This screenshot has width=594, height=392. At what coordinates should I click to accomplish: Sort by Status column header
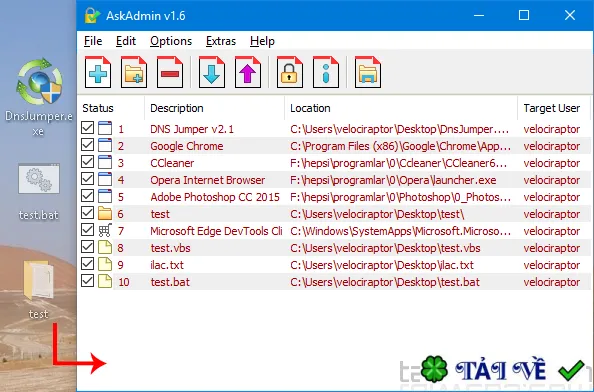(111, 108)
